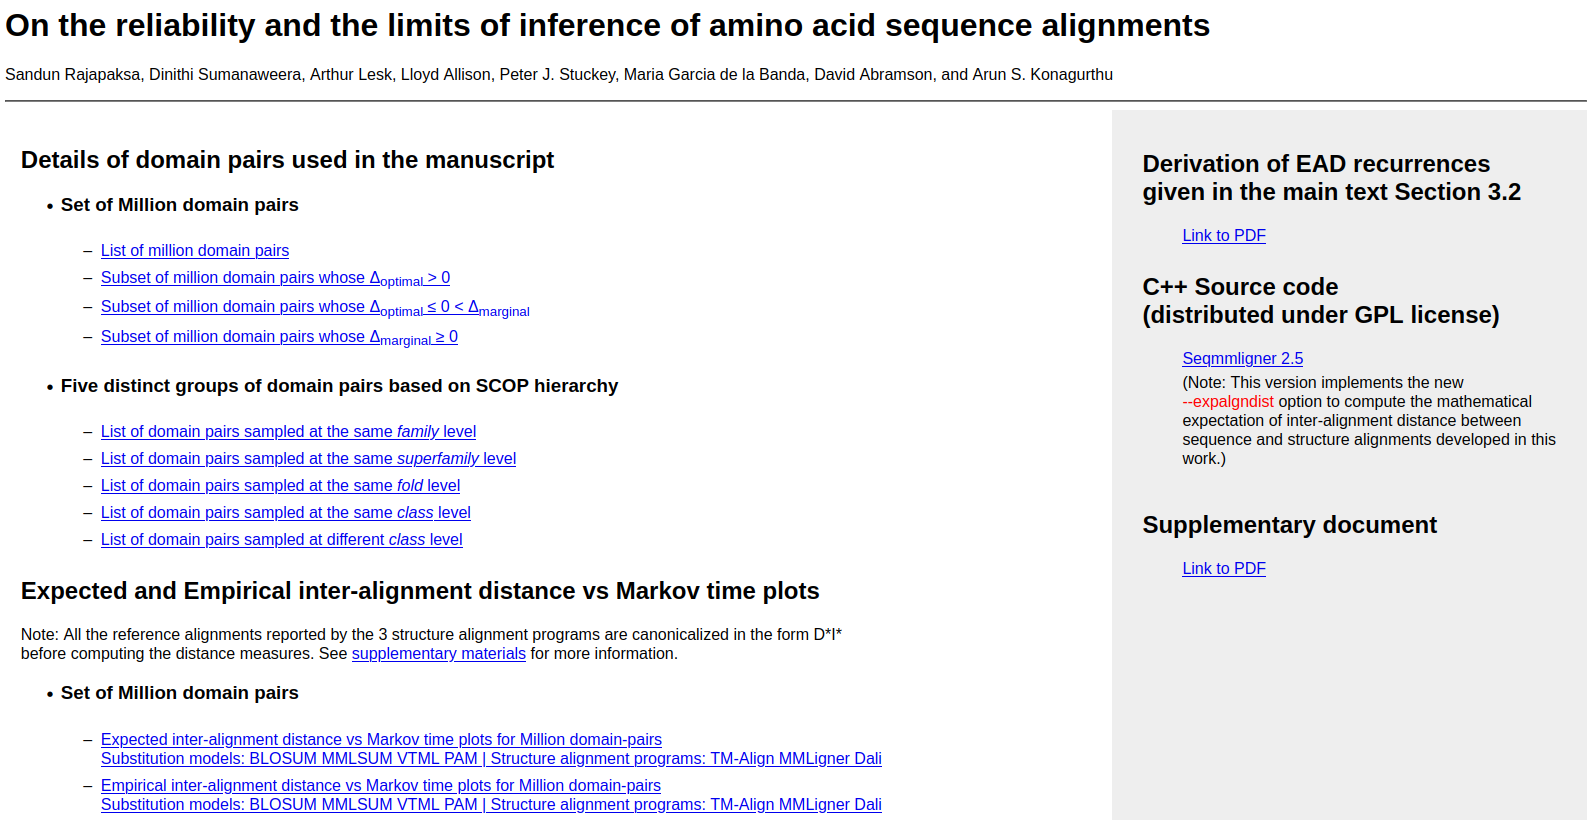Open the subset link for Δmarginal ≥ 0
This screenshot has height=820, width=1594.
[x=279, y=337]
